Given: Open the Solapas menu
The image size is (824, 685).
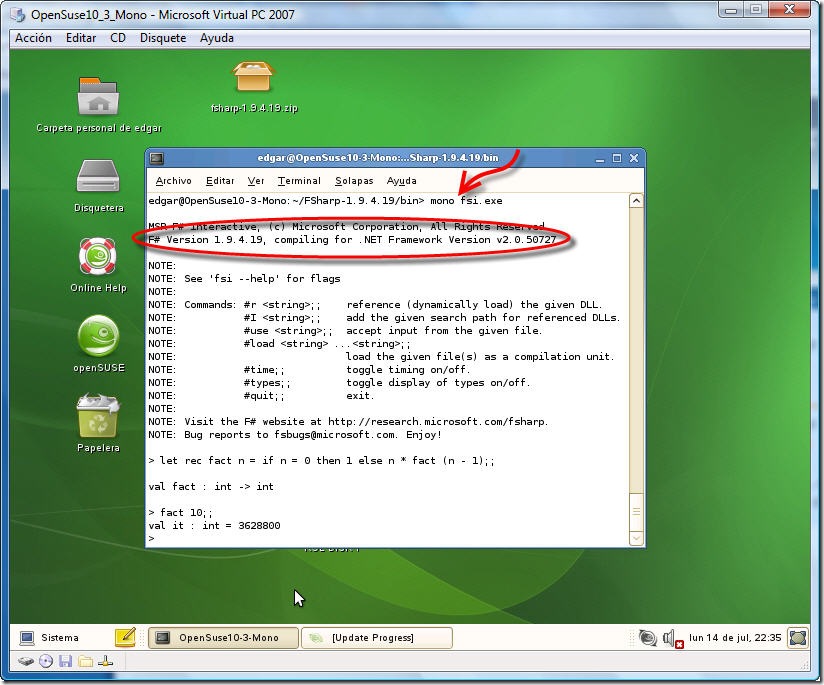Looking at the screenshot, I should click(x=354, y=181).
